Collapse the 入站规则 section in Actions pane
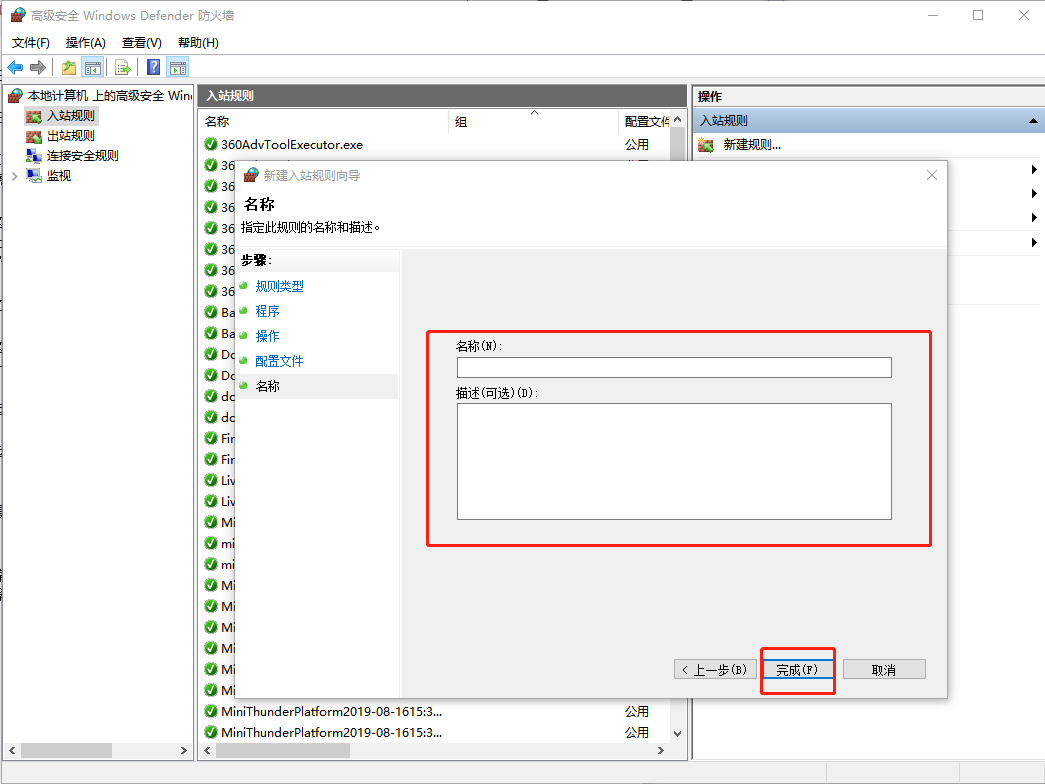 coord(1033,120)
